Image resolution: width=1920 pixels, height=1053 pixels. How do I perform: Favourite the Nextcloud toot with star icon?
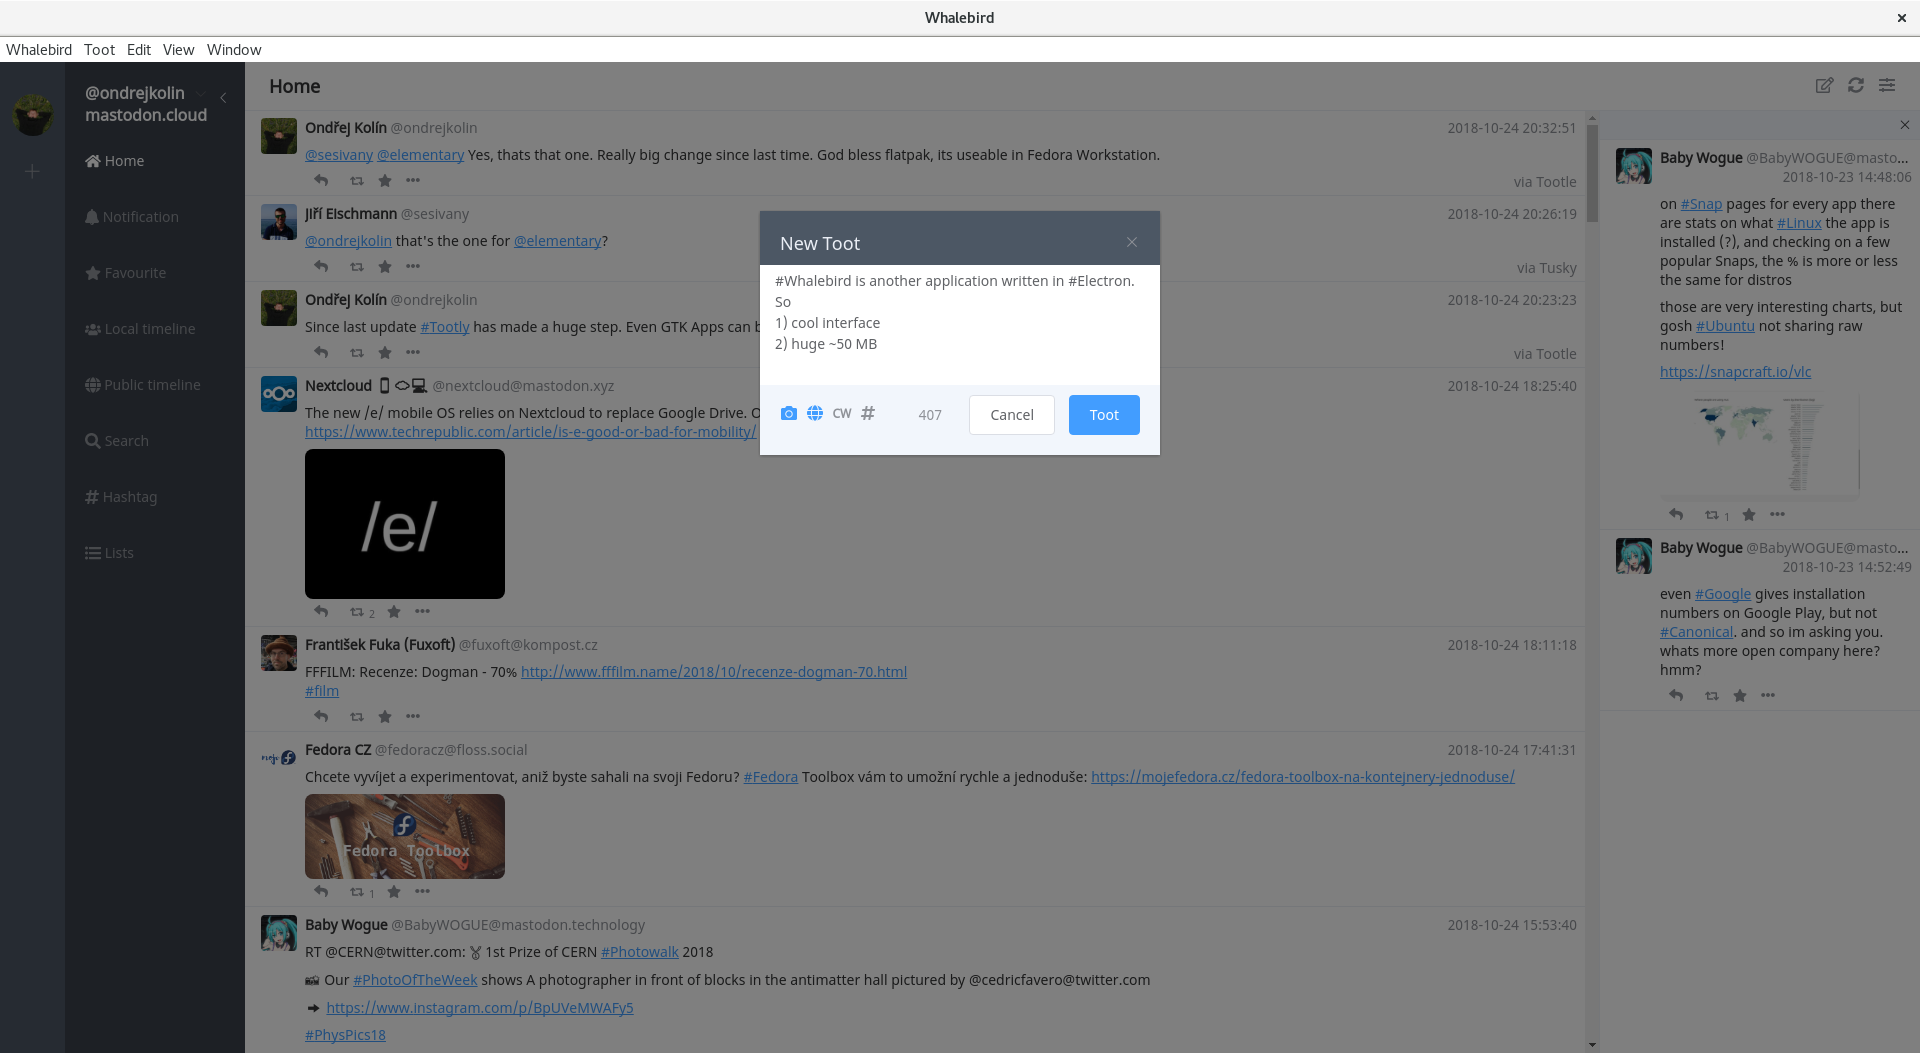(x=394, y=612)
